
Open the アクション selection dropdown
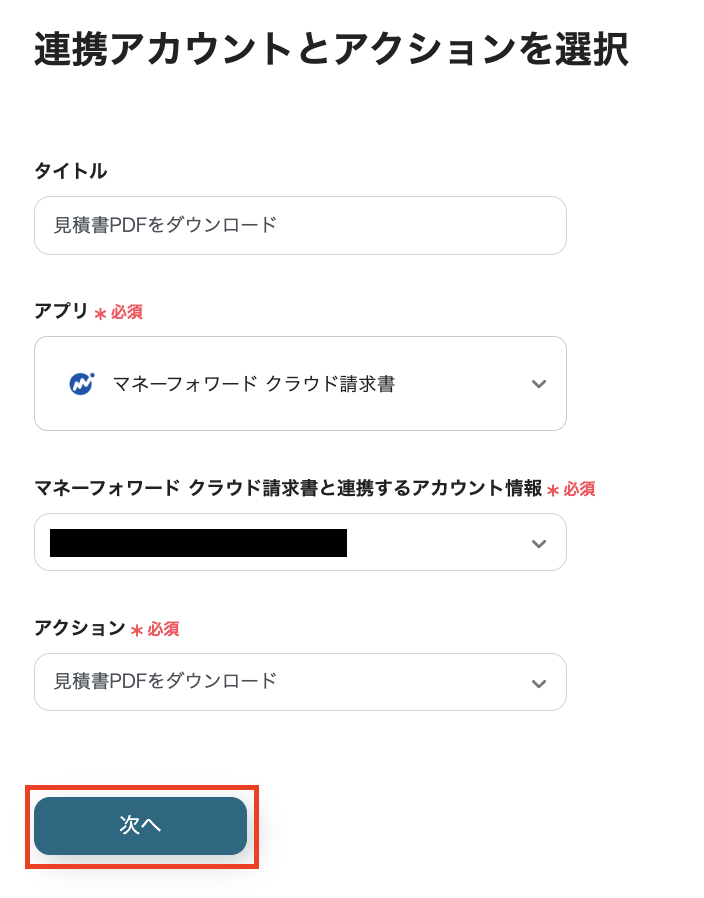[300, 682]
